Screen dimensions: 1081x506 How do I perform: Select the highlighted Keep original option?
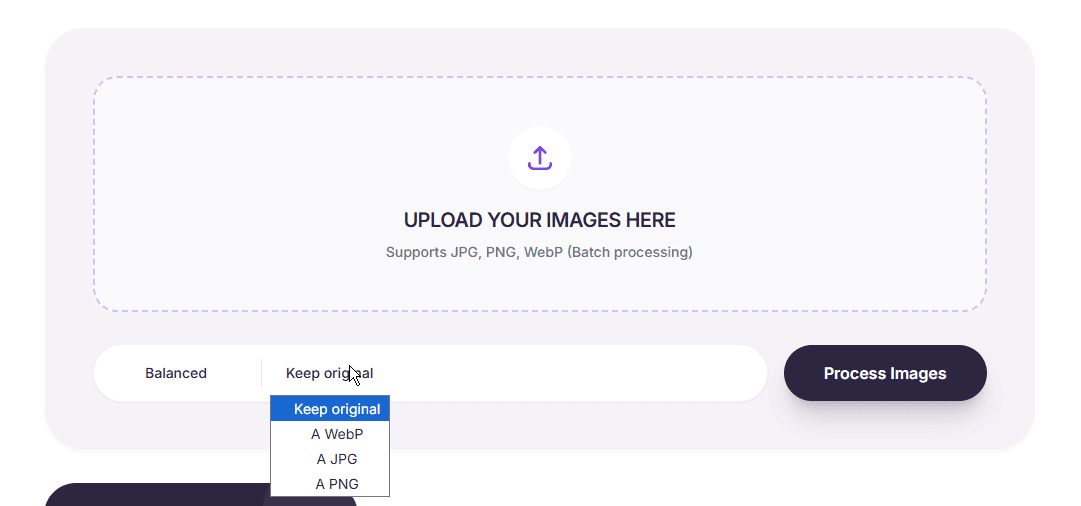330,409
